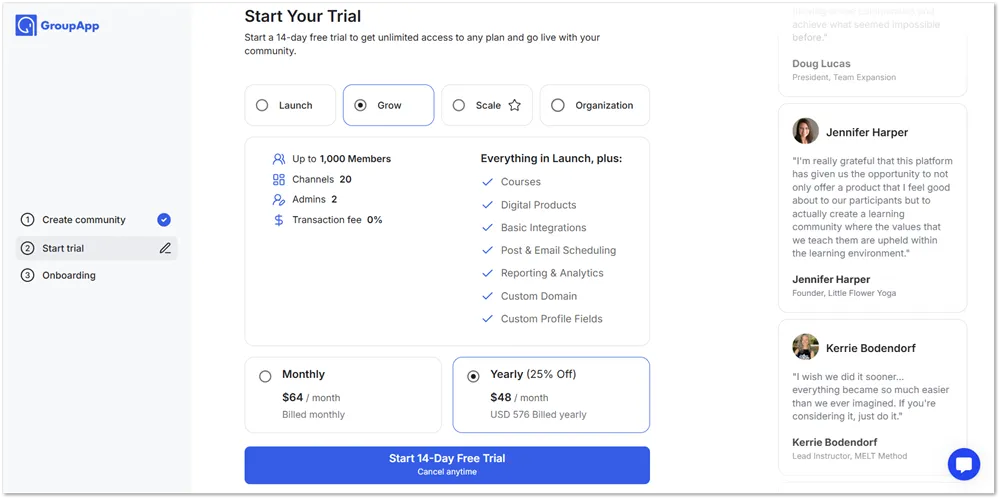The image size is (999, 498).
Task: Select the Organization plan radio button
Action: (x=557, y=106)
